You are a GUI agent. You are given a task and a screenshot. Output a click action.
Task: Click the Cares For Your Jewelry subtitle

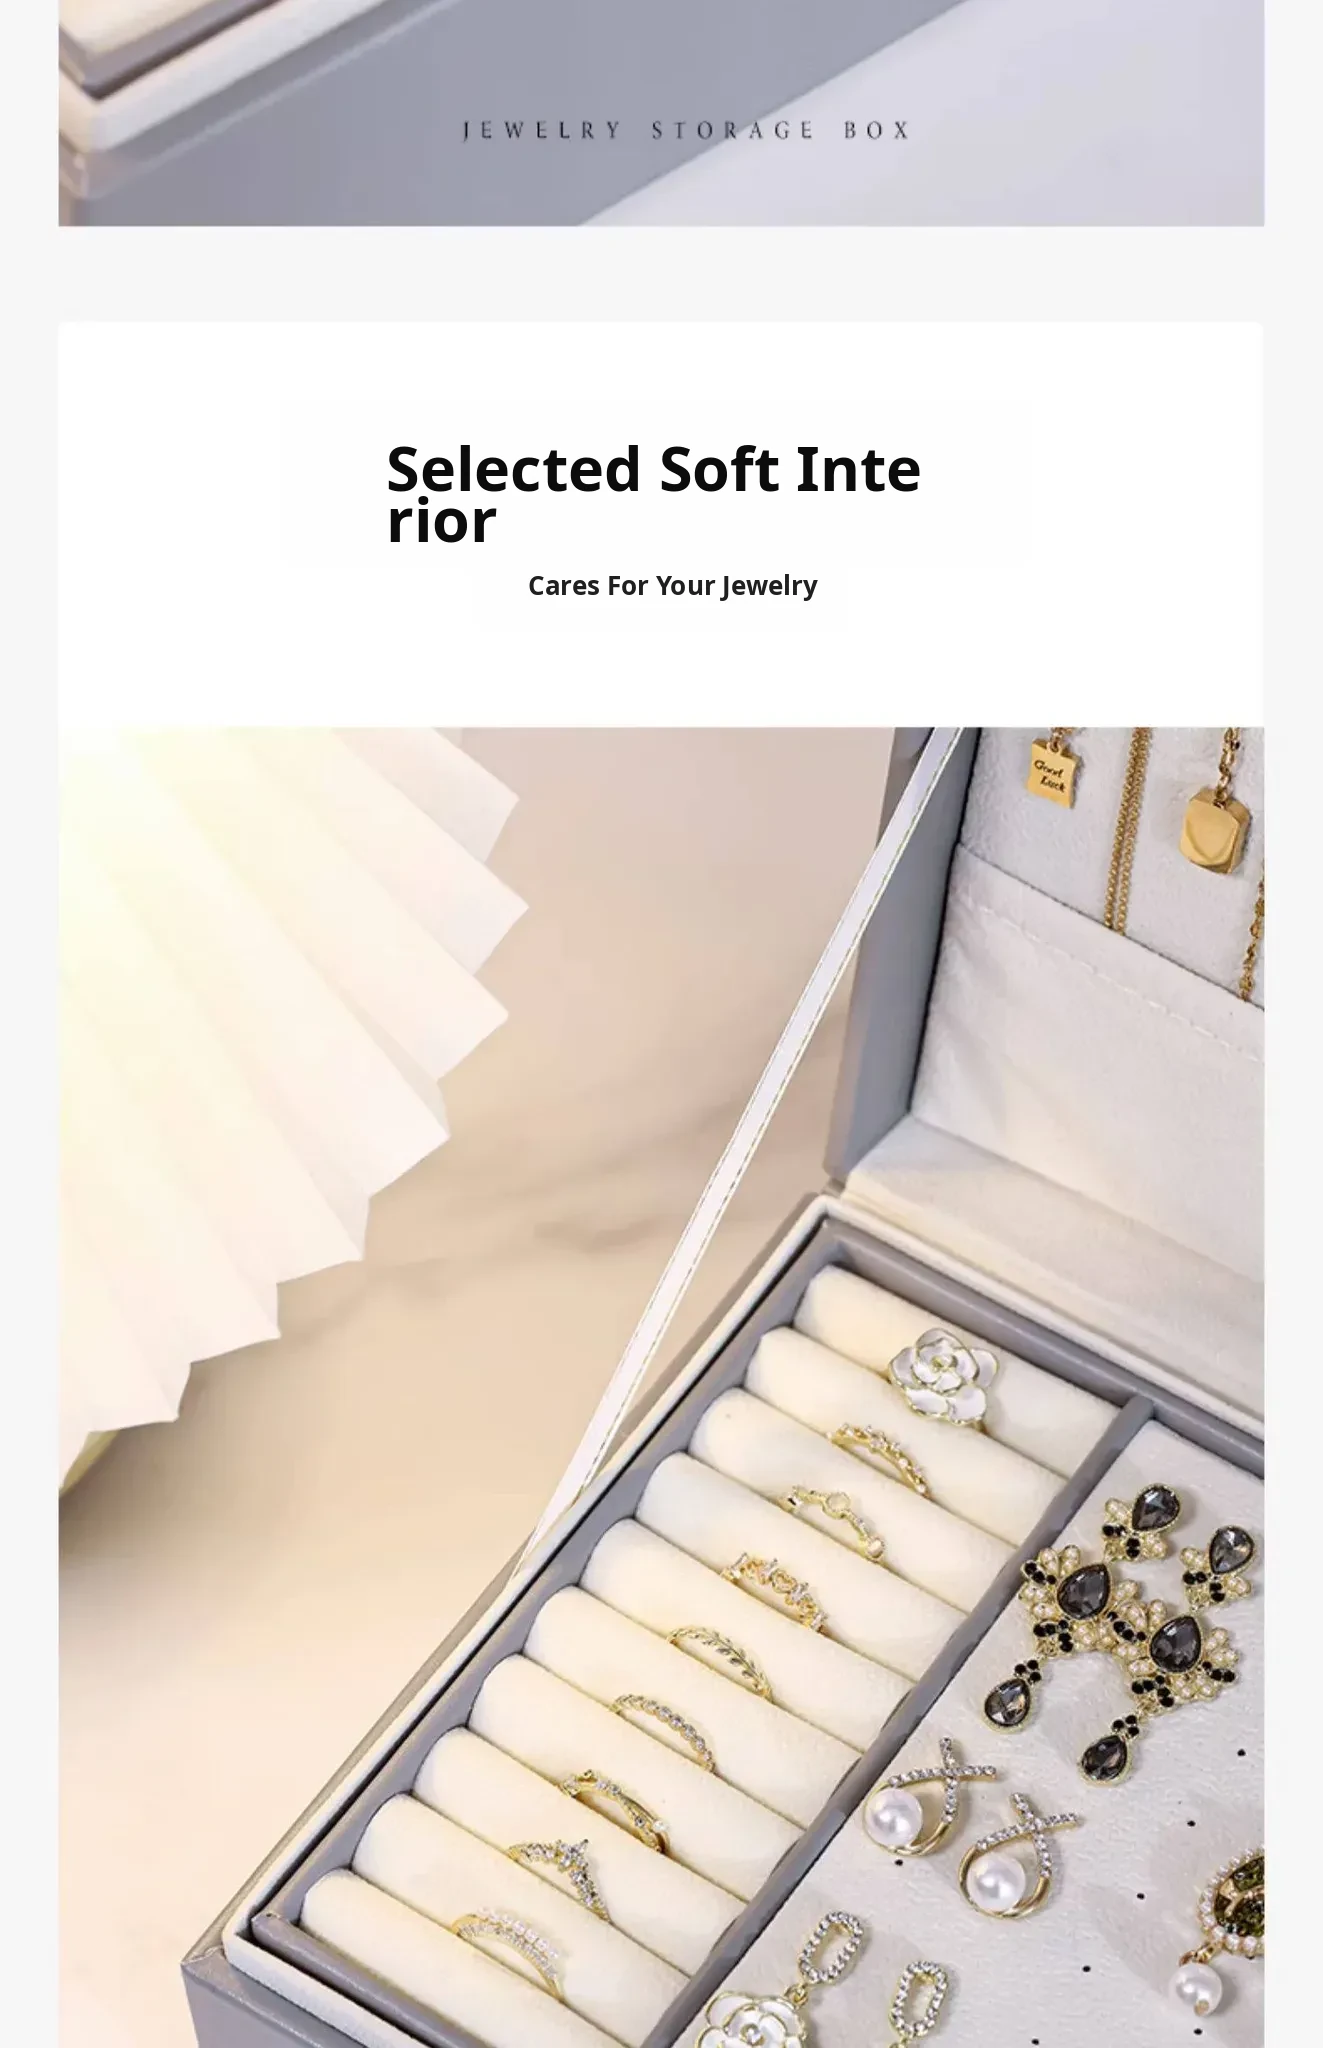point(672,586)
